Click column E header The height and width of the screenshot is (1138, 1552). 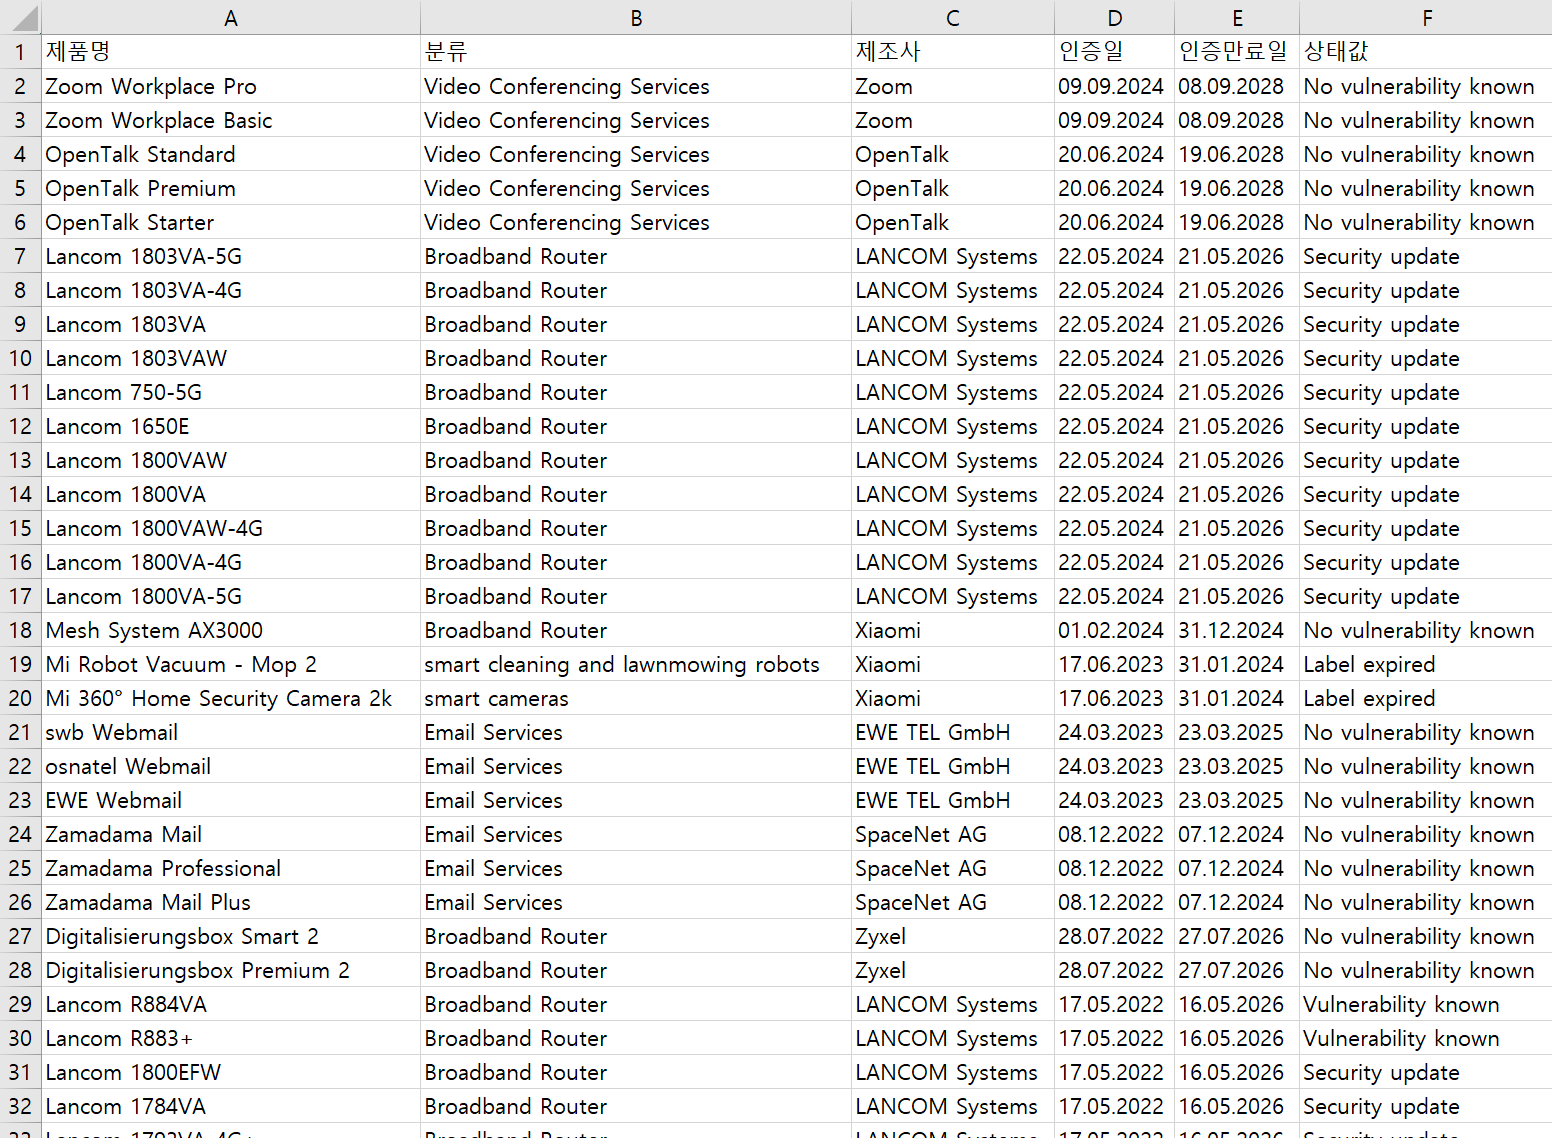click(1237, 17)
